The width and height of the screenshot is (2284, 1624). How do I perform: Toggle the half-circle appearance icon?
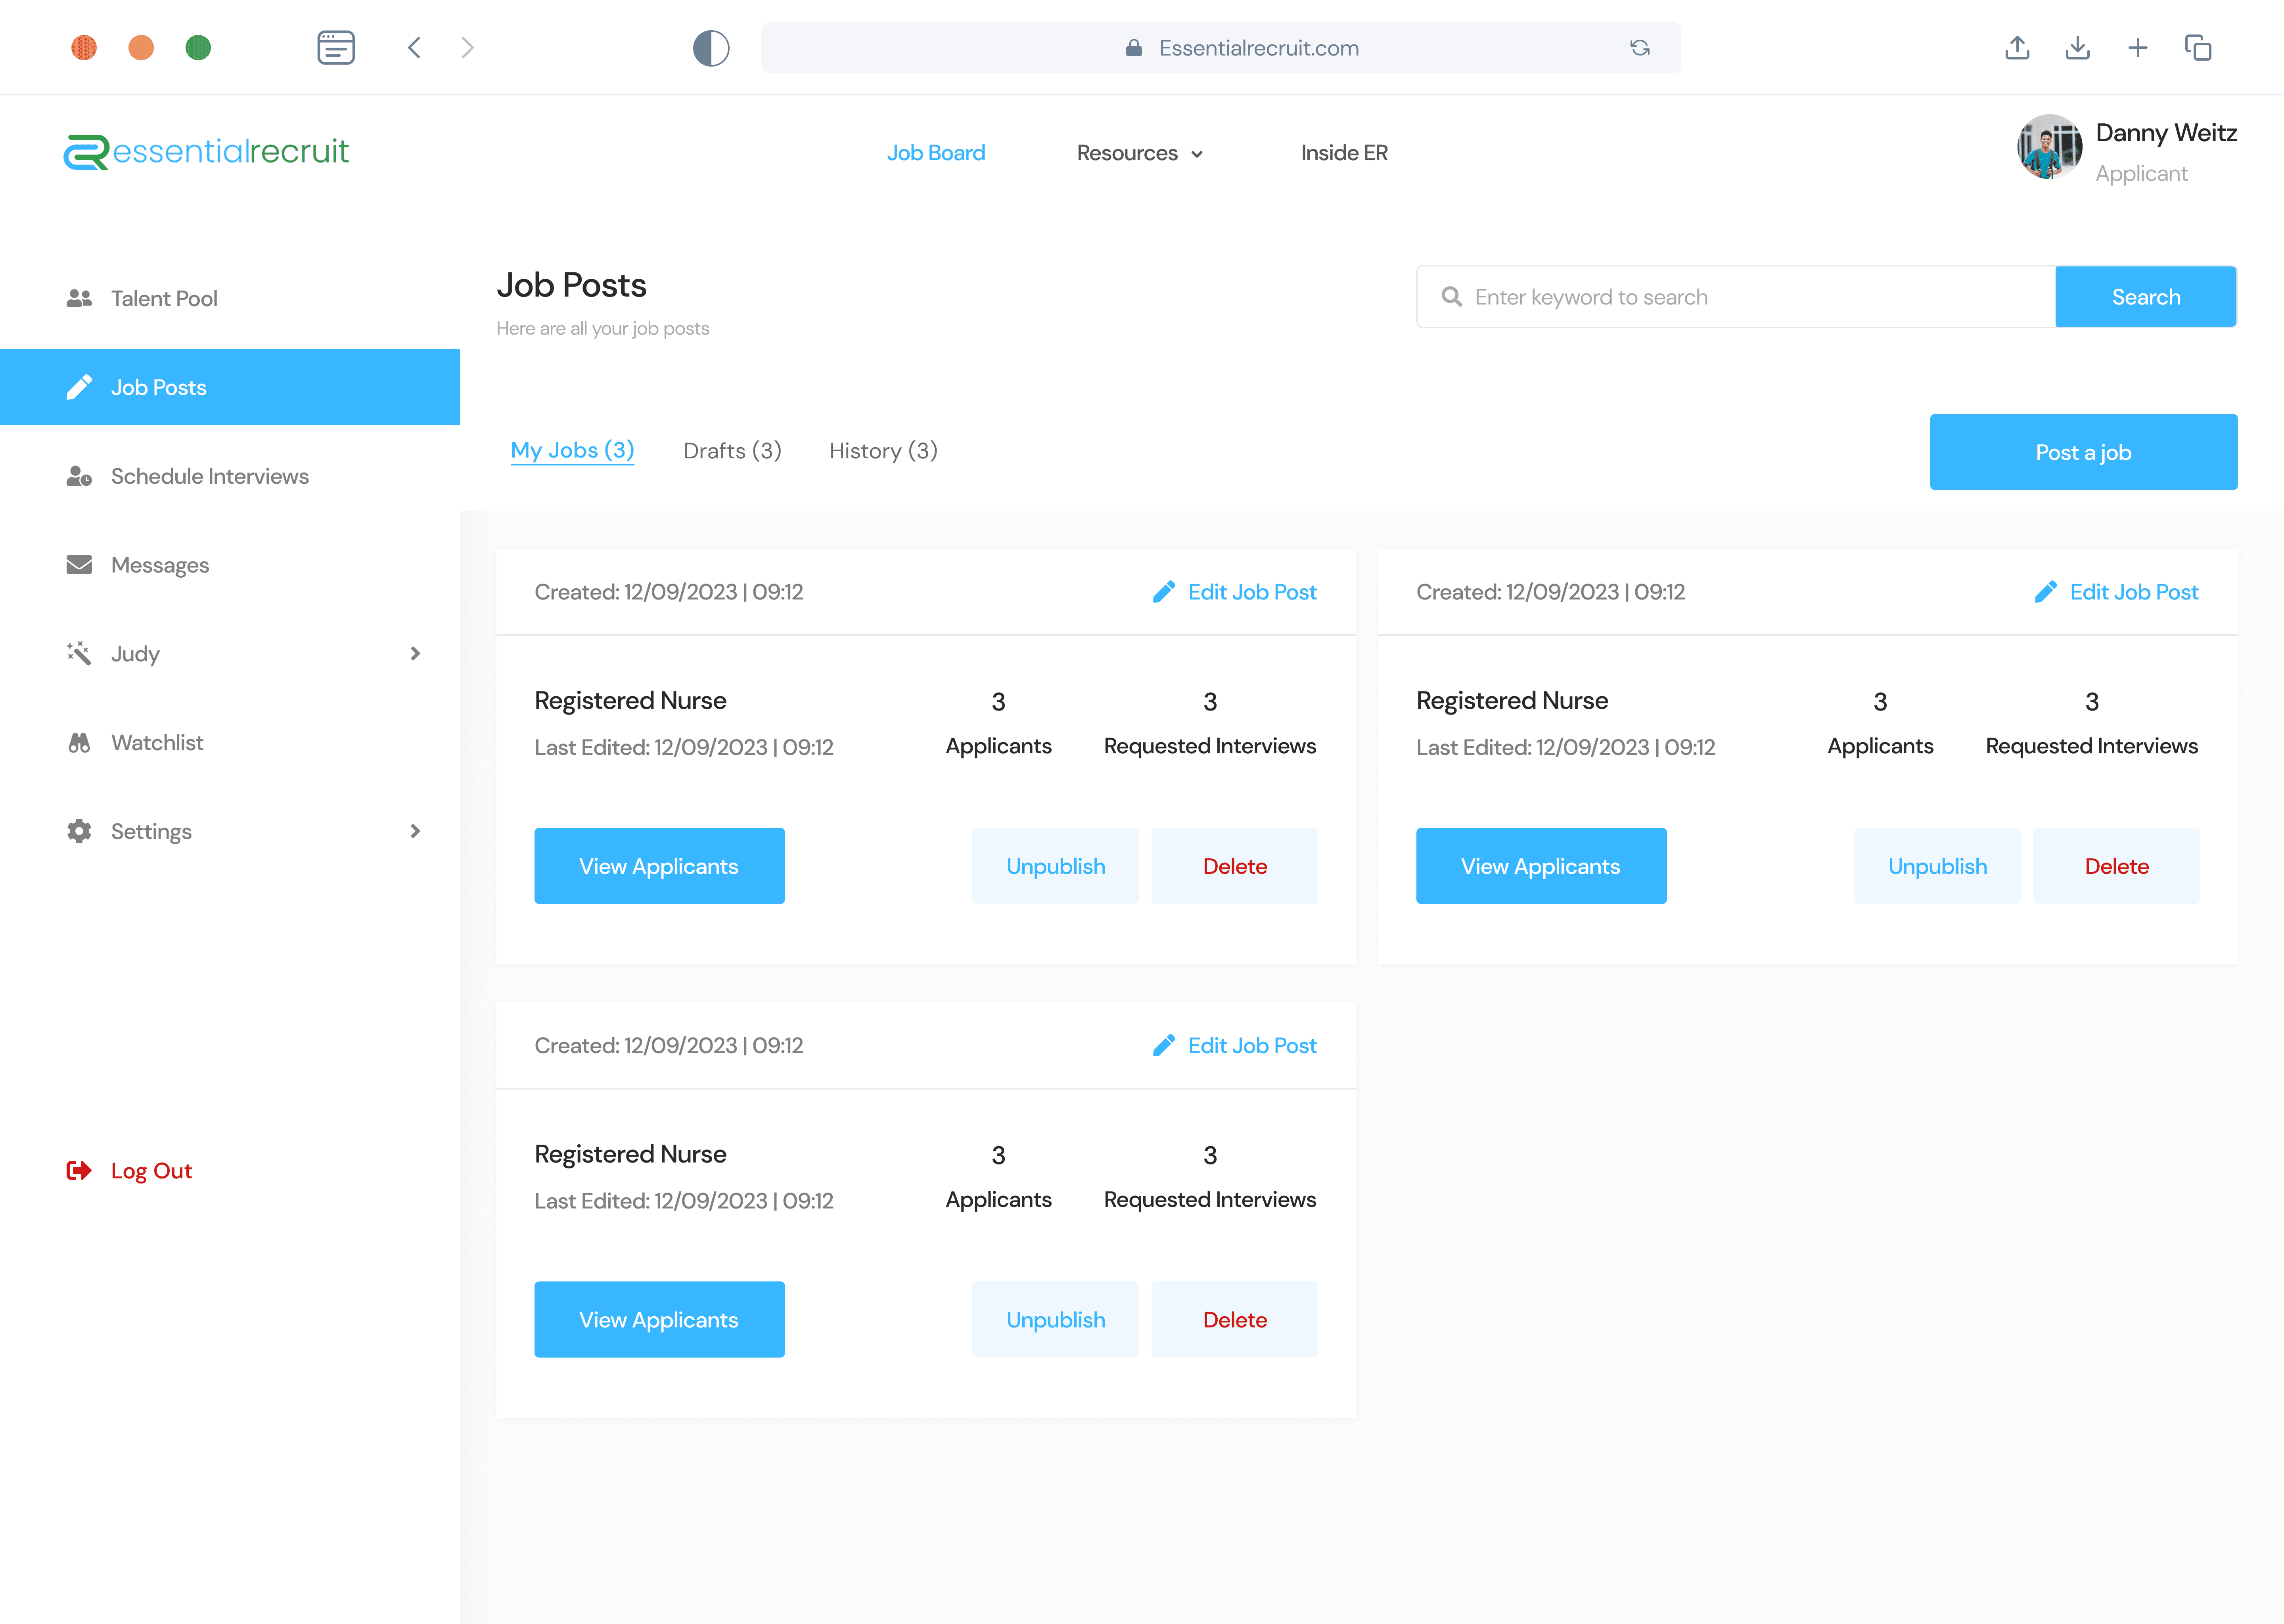click(711, 47)
